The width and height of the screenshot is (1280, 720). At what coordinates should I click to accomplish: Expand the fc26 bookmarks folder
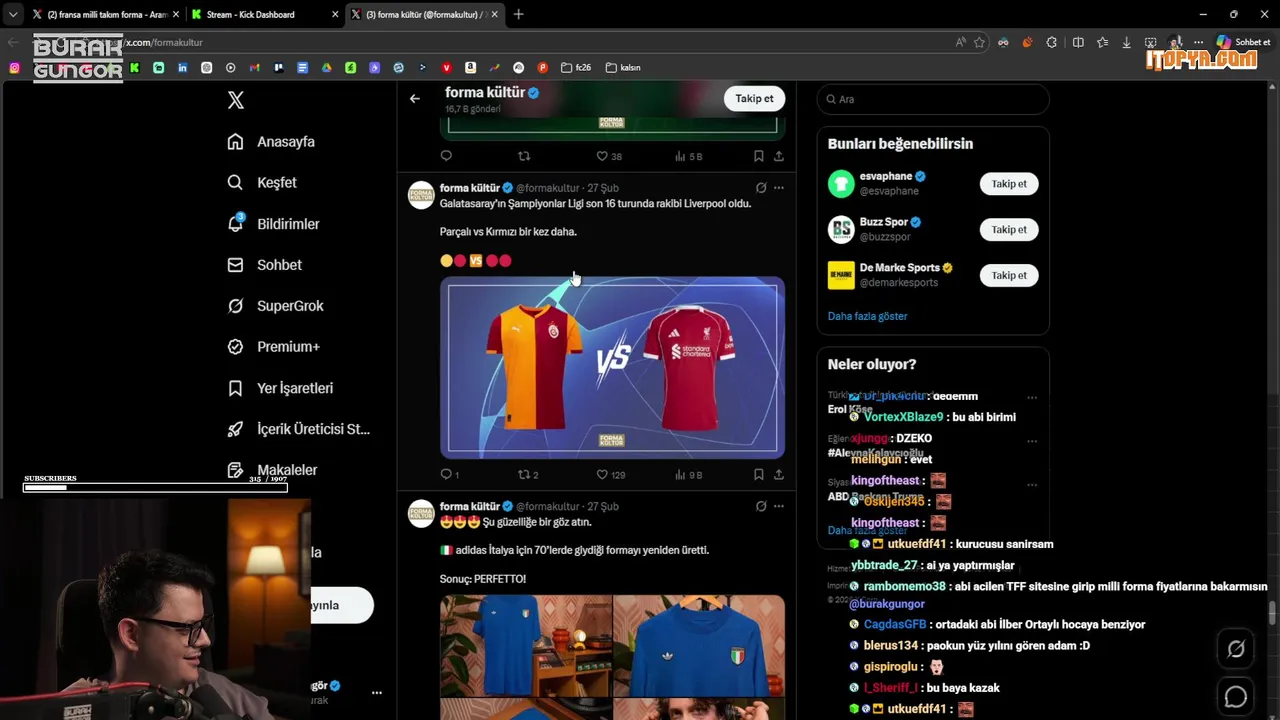pos(576,68)
